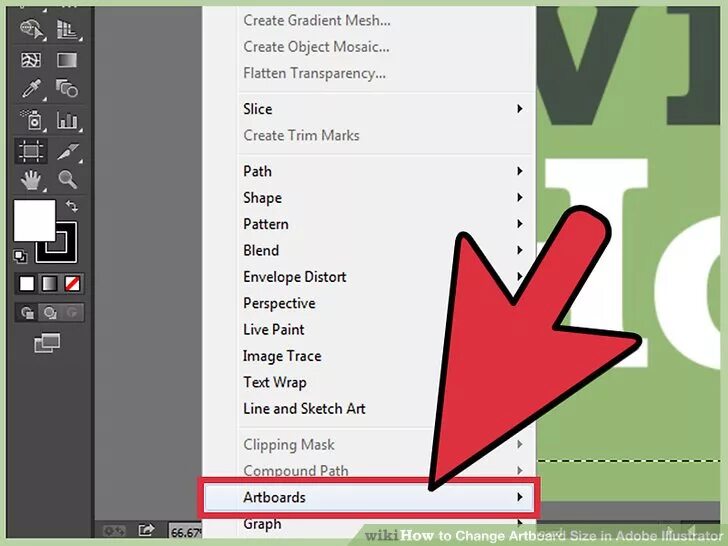Click the grayed GPU sync status icon
728x546 pixels.
(114, 530)
